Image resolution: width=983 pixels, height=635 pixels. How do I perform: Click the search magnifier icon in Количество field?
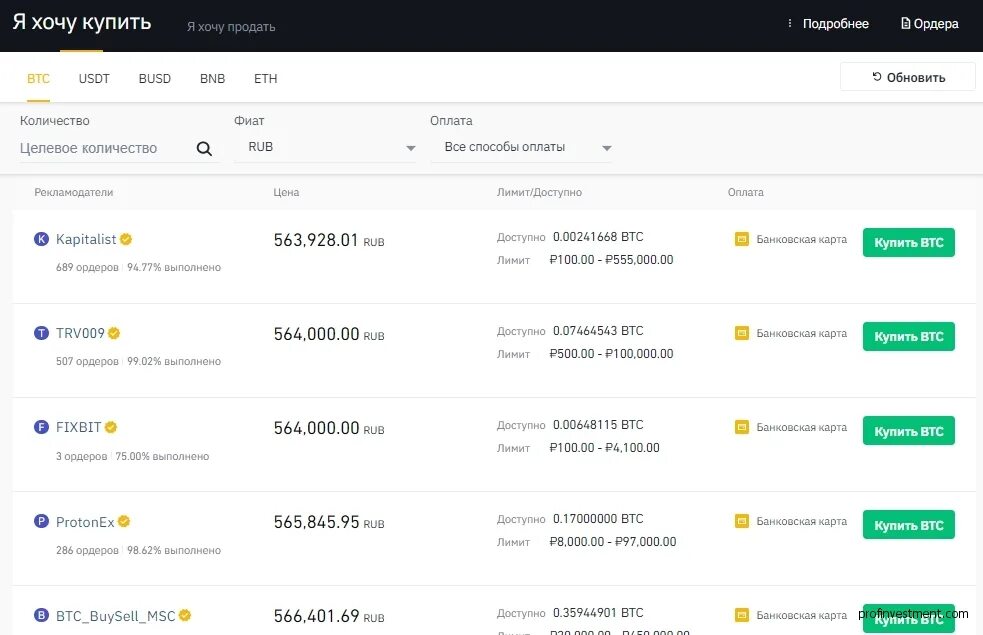tap(204, 149)
